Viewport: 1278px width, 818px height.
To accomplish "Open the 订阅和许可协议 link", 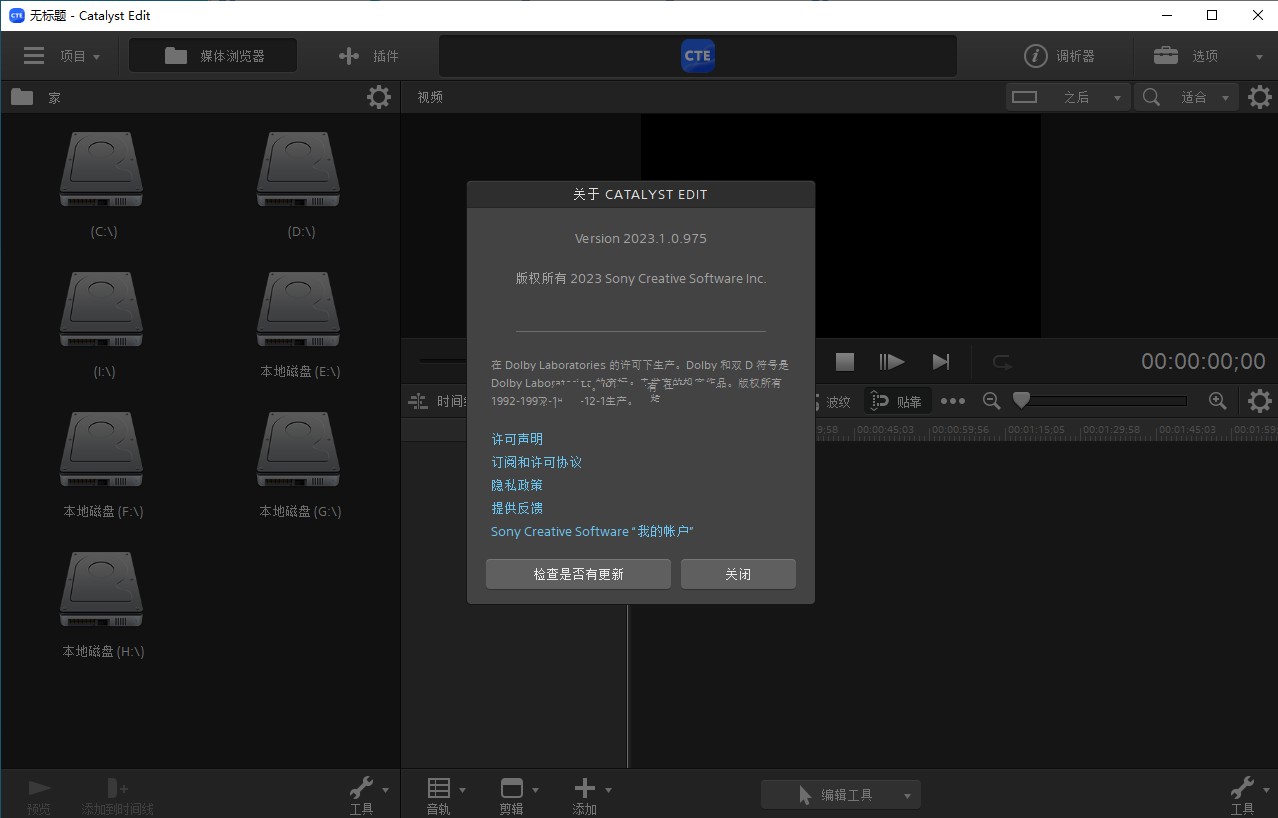I will (x=536, y=462).
